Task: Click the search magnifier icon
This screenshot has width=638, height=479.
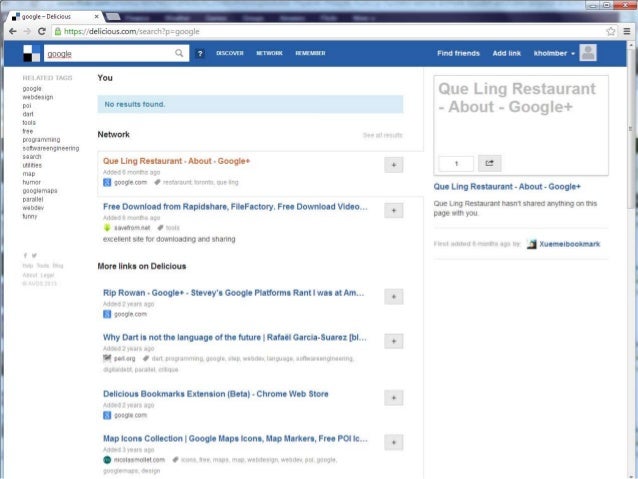Action: pyautogui.click(x=179, y=53)
